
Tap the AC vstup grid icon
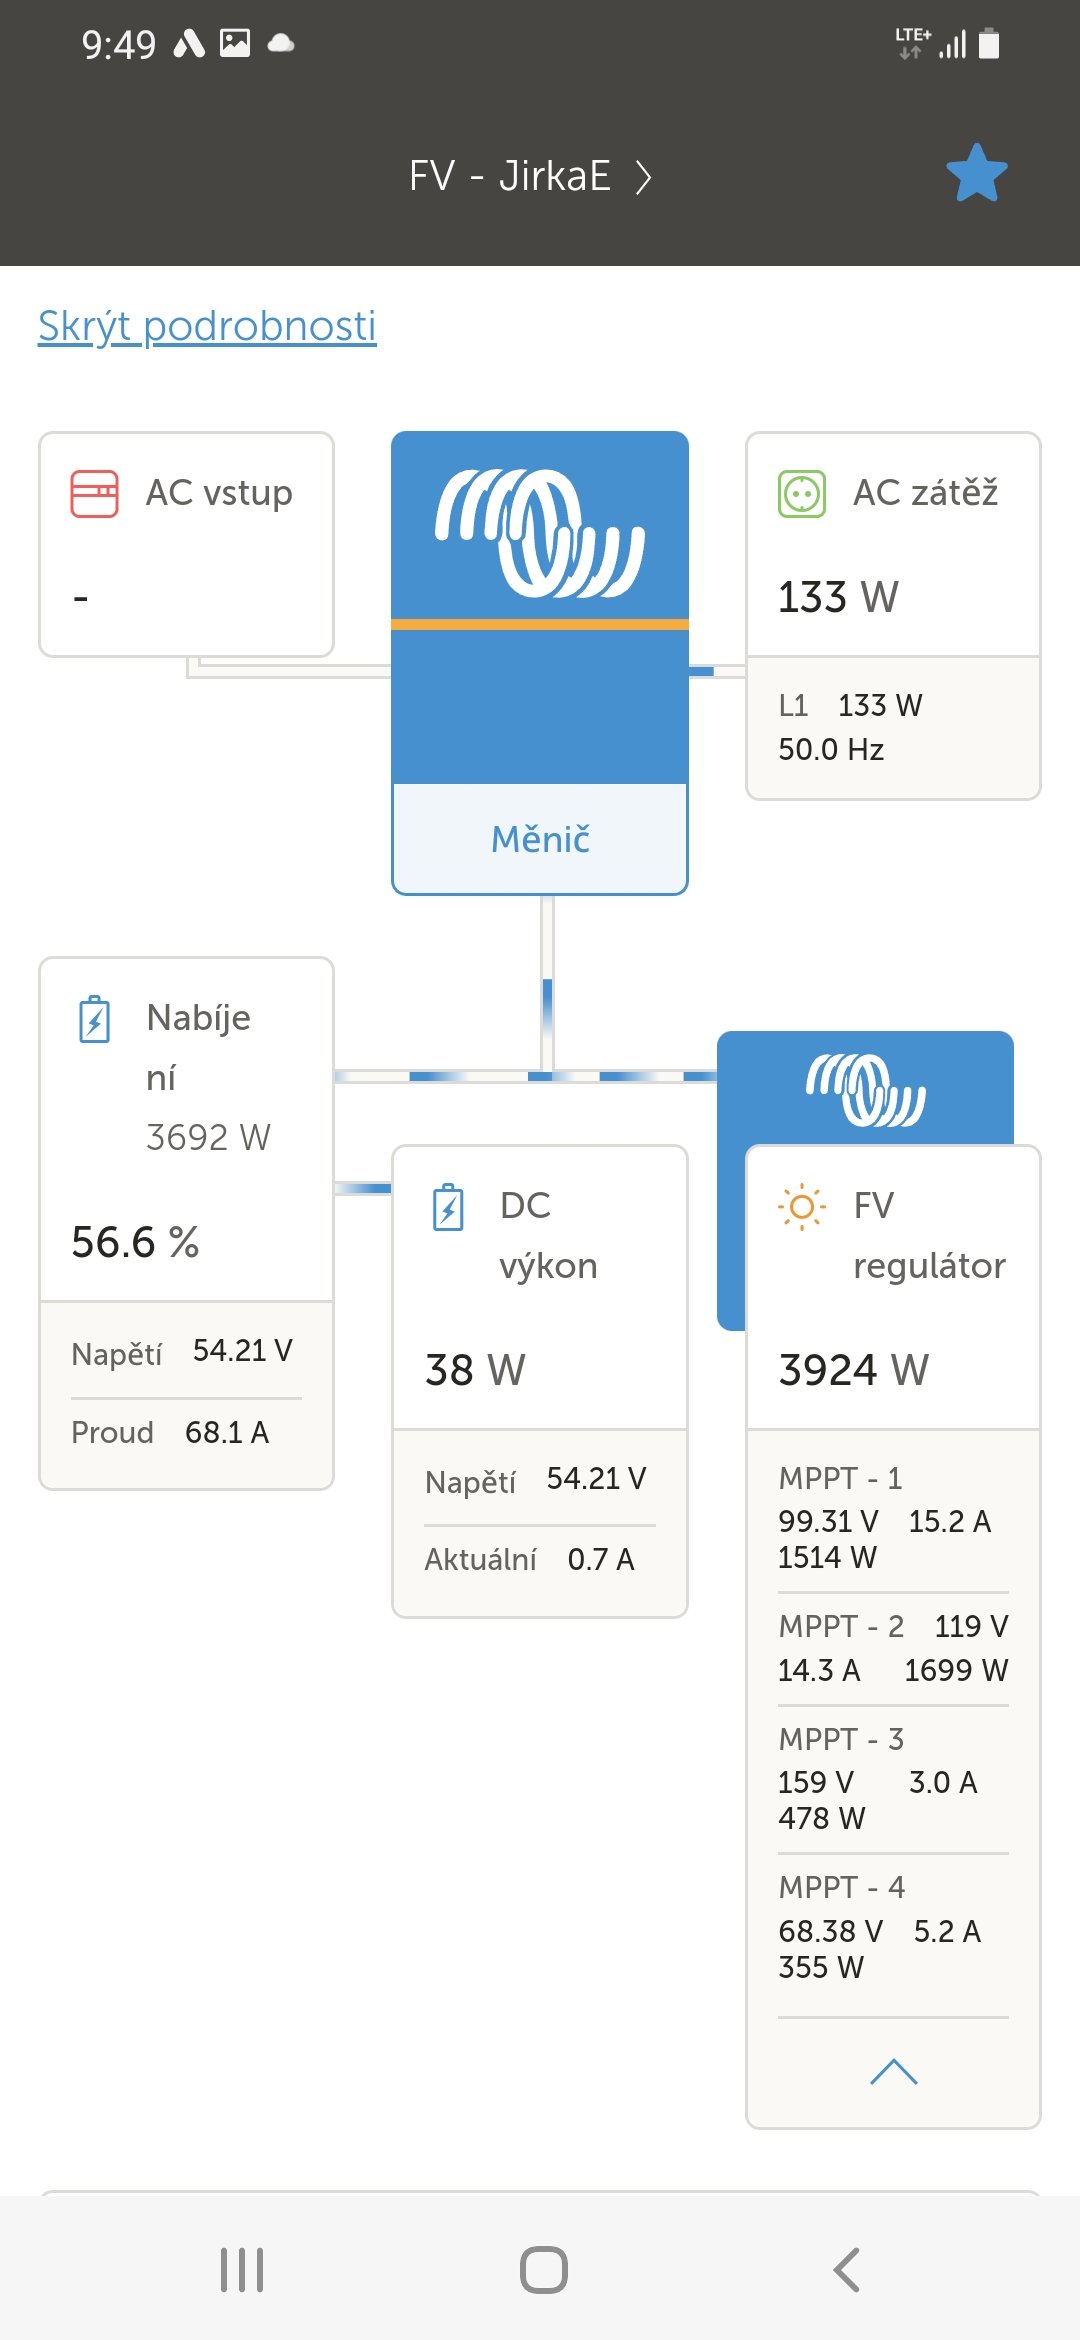[x=94, y=494]
